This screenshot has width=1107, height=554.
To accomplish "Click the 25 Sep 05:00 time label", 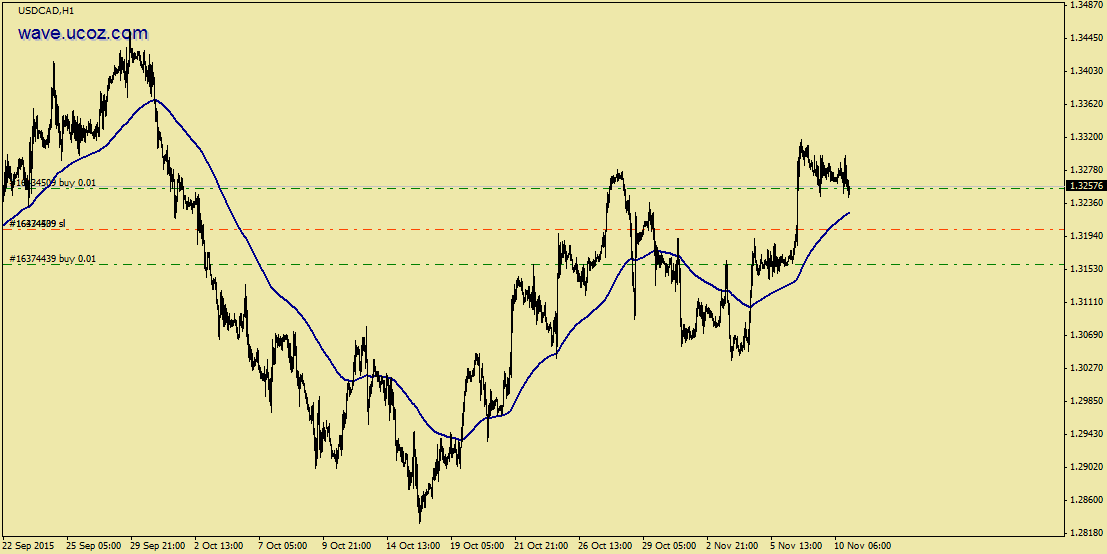I will click(94, 546).
